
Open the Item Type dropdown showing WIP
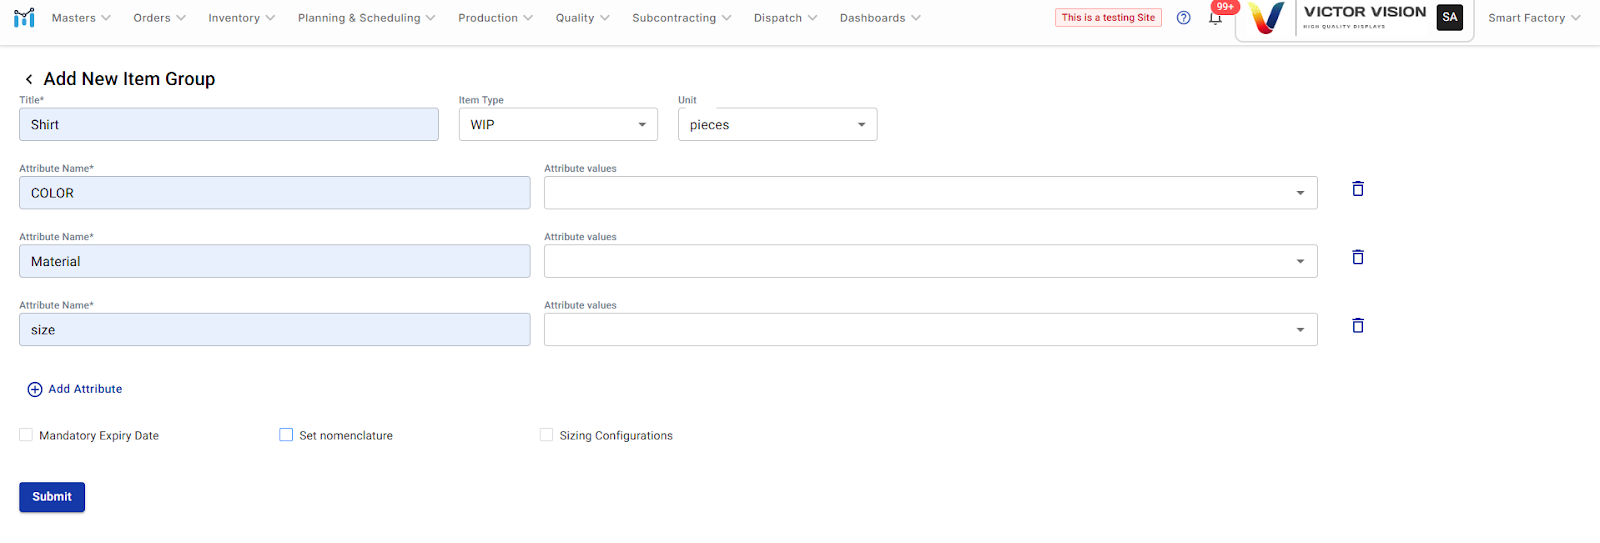[557, 125]
